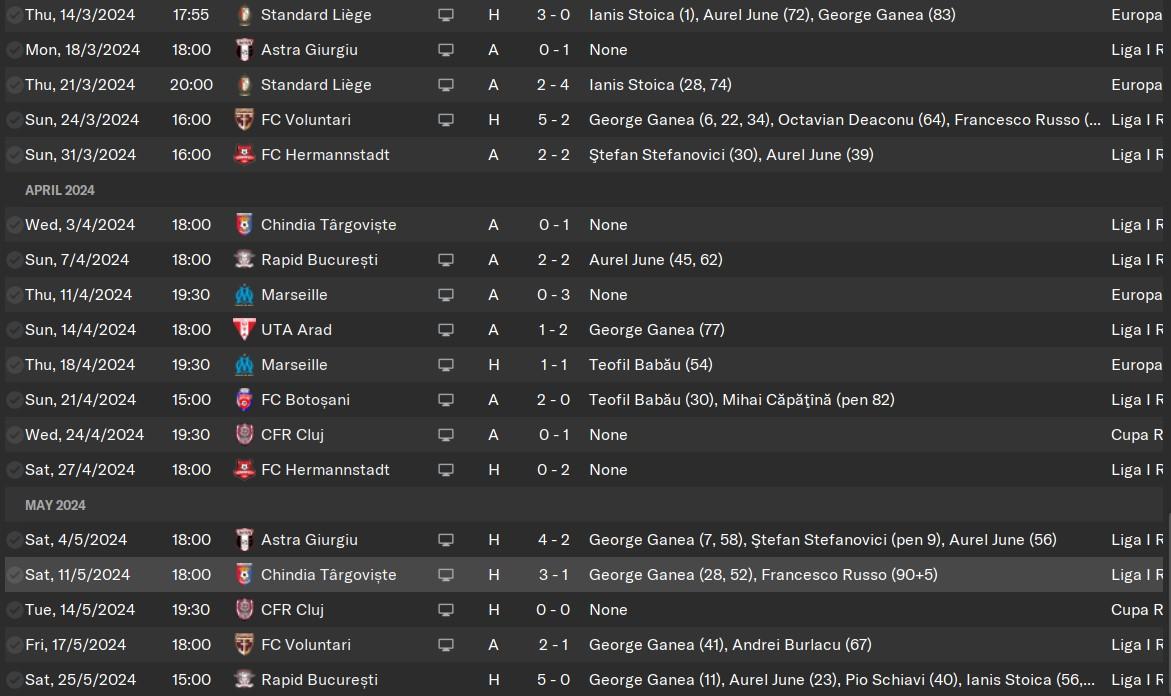
Task: Click the FC Voluntari crest on 24/3/2024
Action: point(244,119)
